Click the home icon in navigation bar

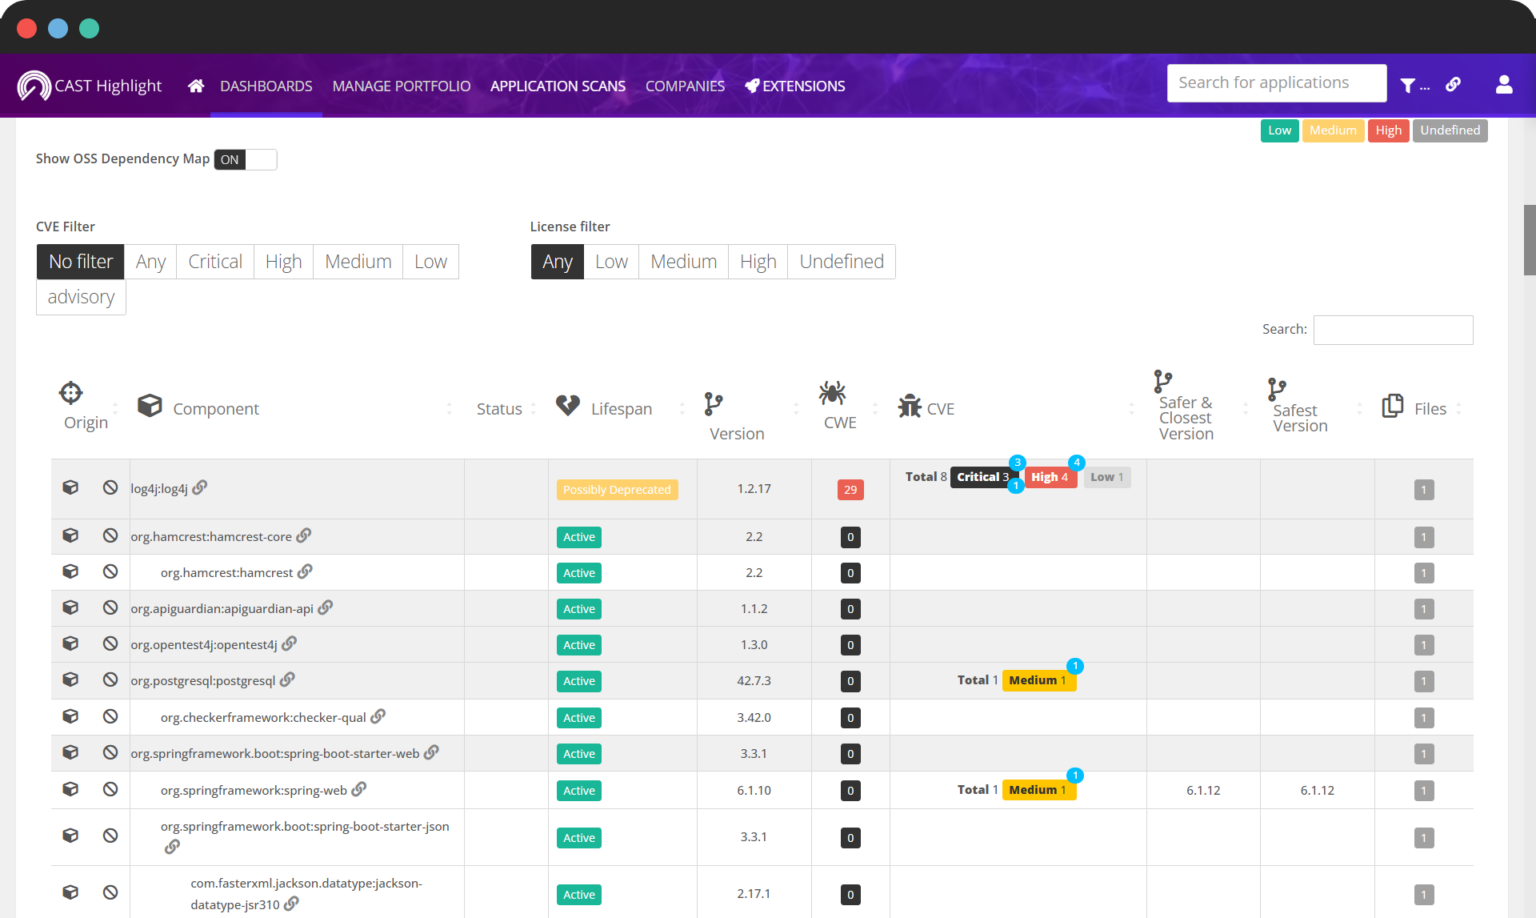pos(196,86)
